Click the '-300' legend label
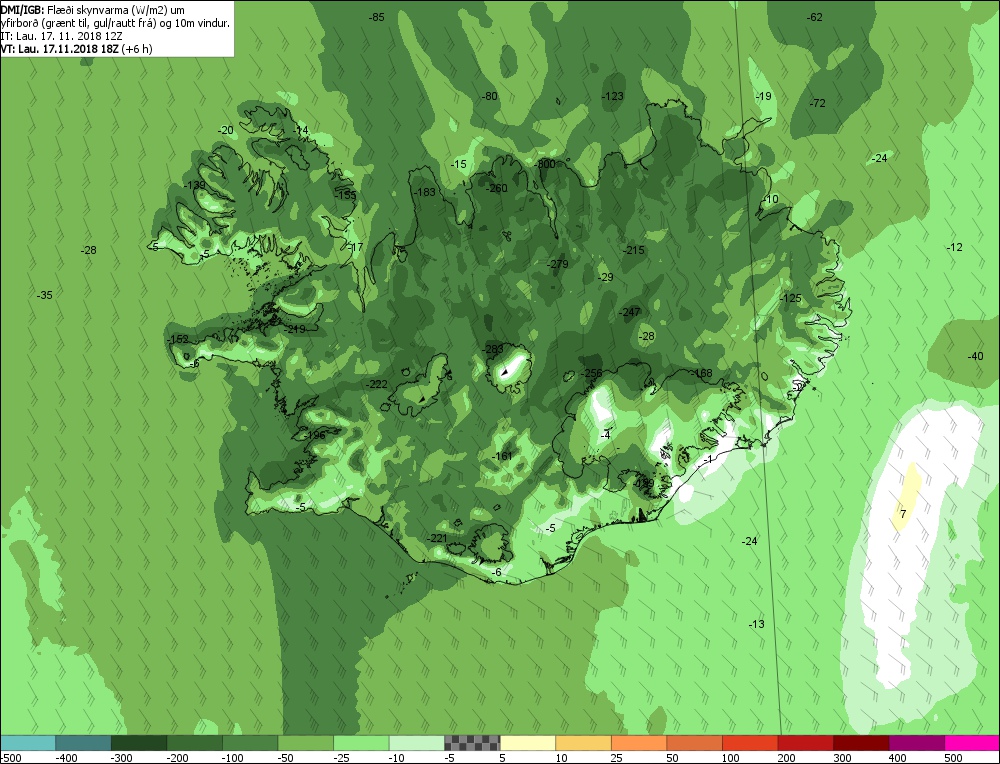 [122, 758]
